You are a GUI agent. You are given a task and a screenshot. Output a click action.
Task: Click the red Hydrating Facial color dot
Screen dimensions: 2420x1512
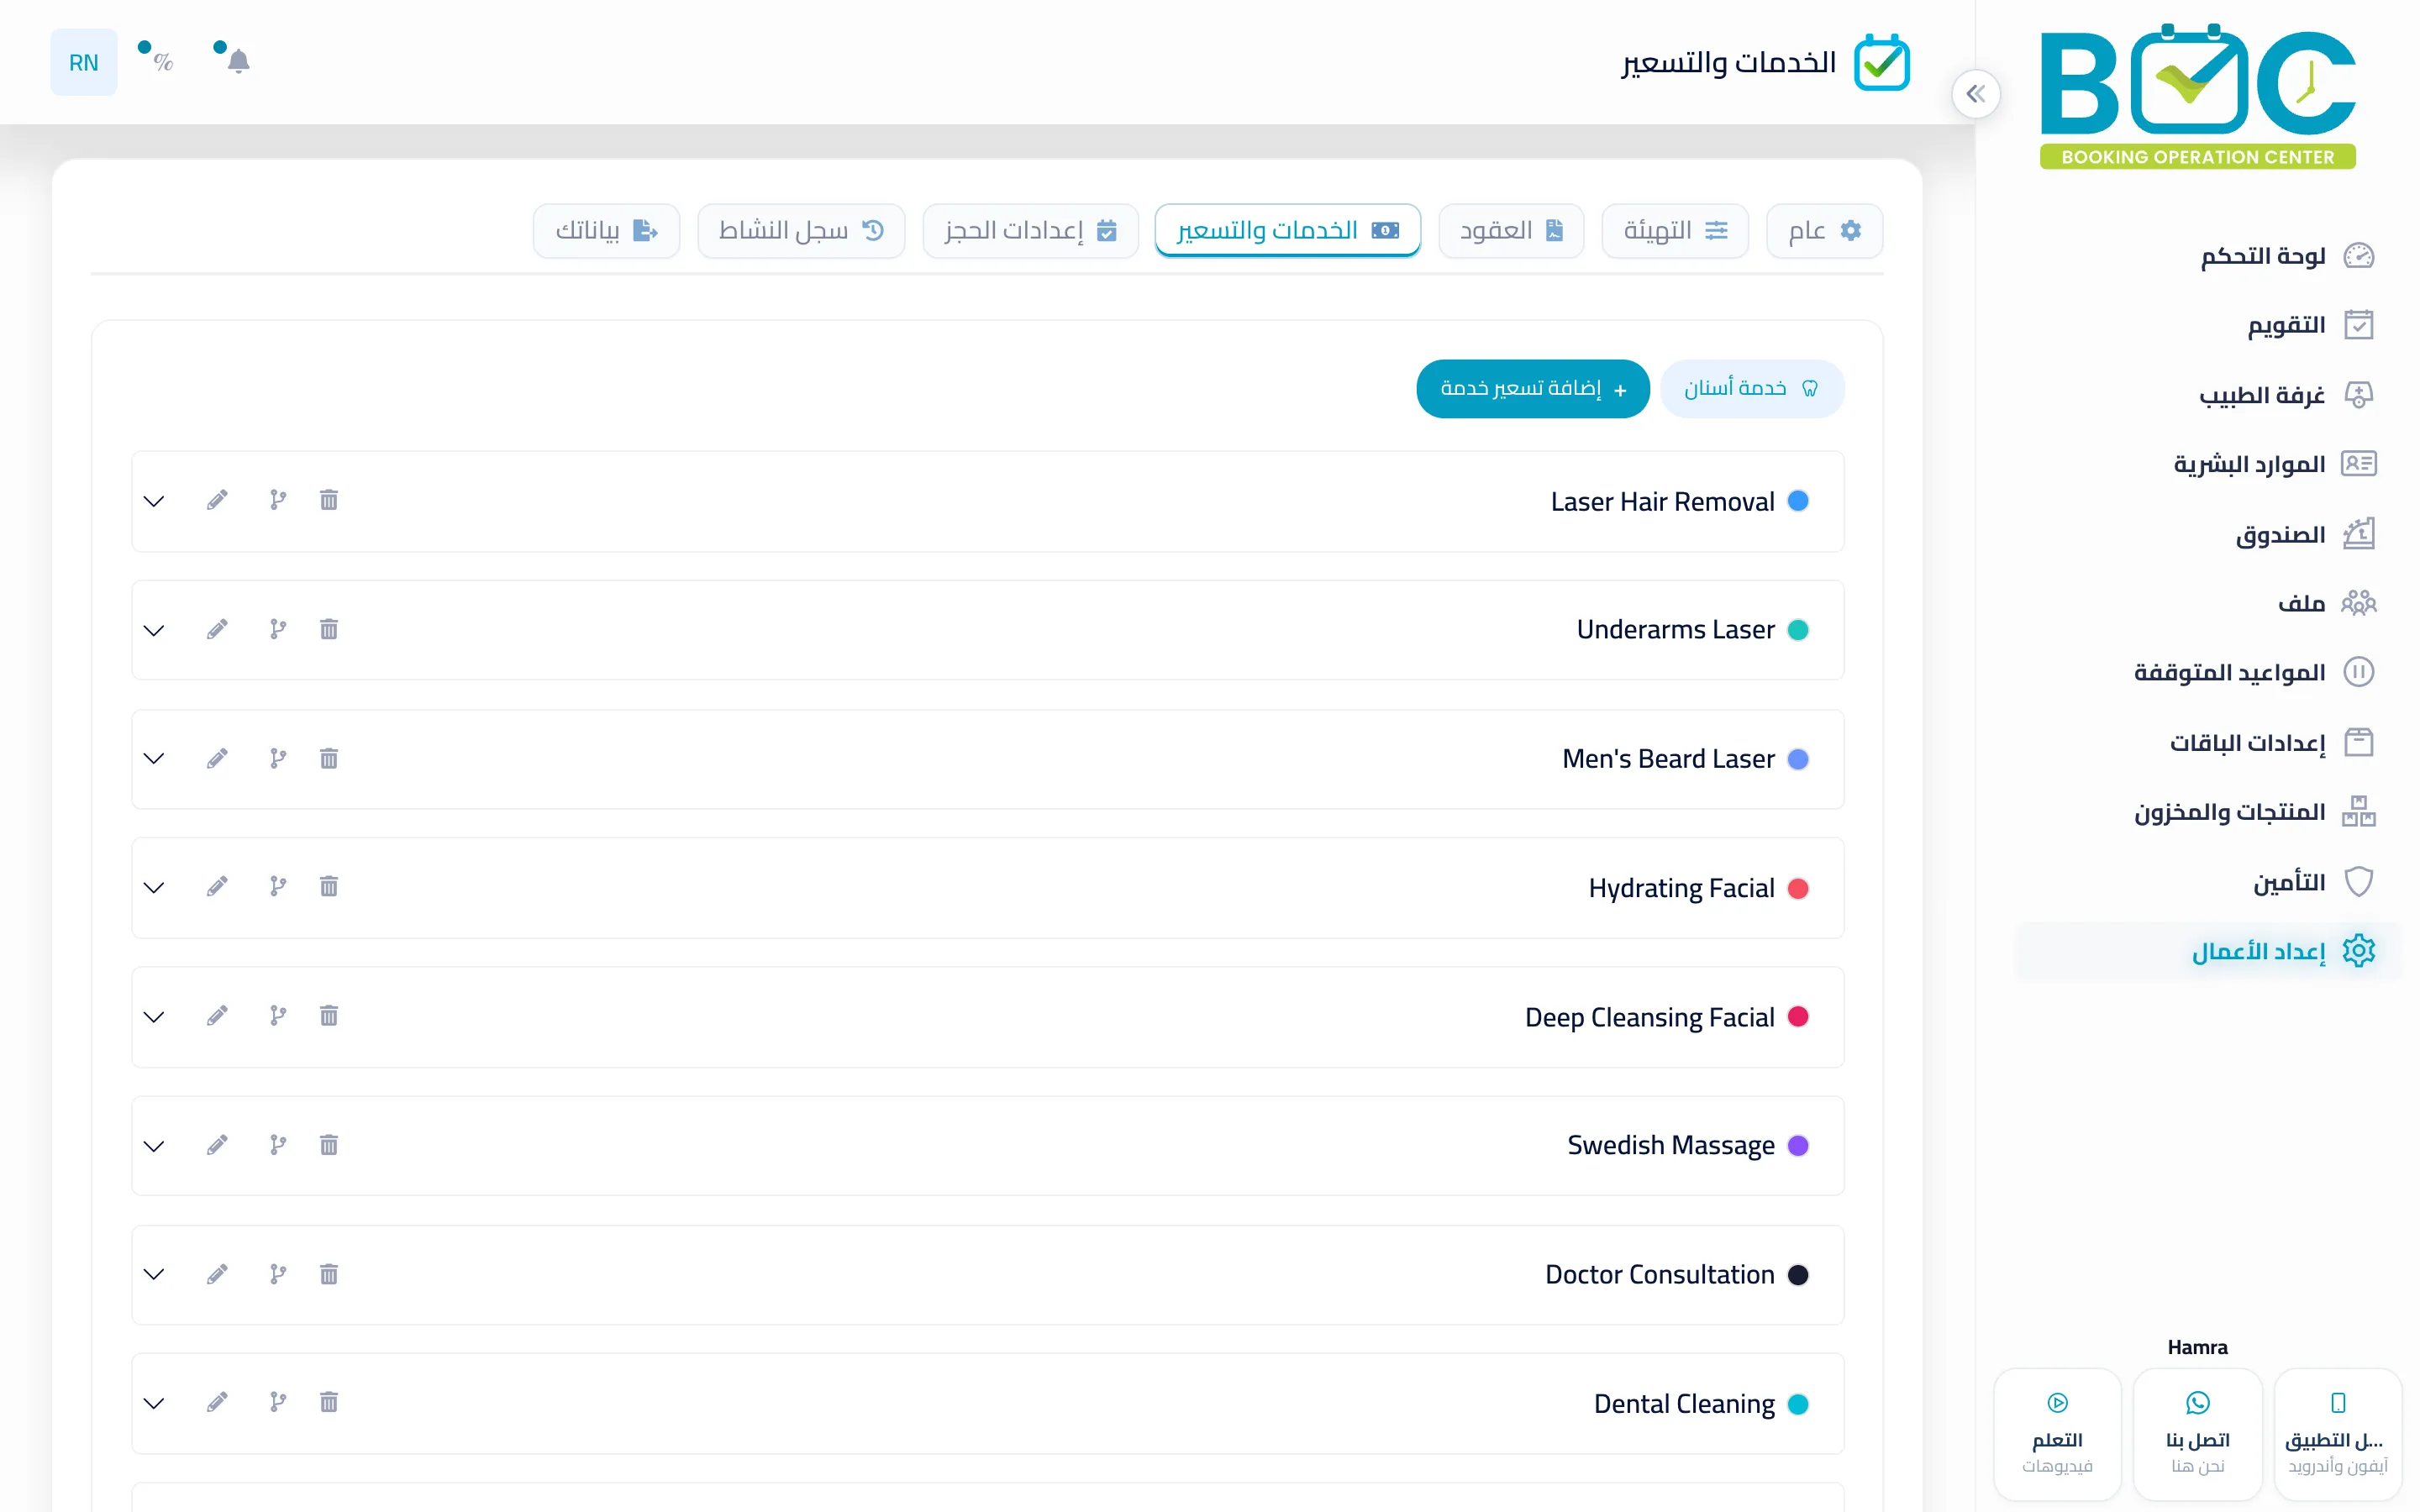[x=1797, y=888]
